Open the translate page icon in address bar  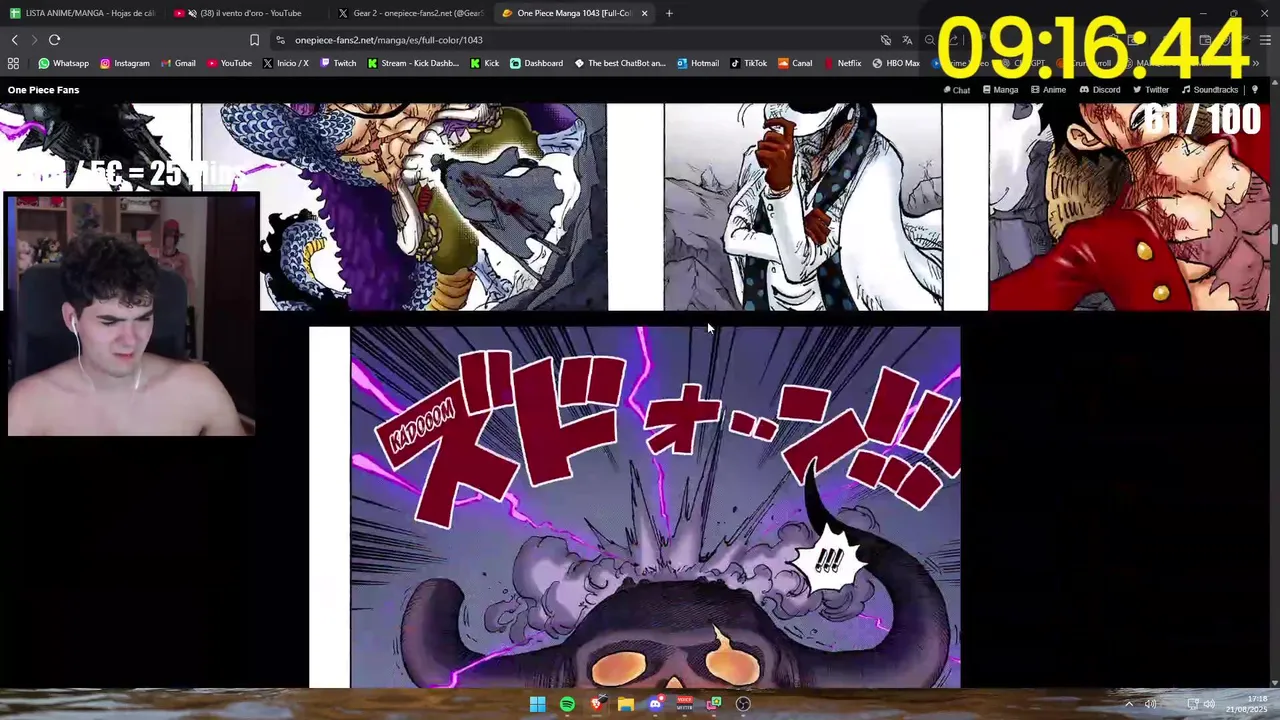(x=907, y=40)
